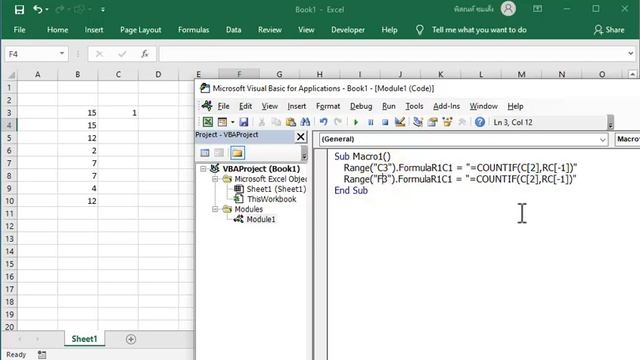
Task: Open the Undo history dropdown arrow in Excel
Action: click(47, 9)
